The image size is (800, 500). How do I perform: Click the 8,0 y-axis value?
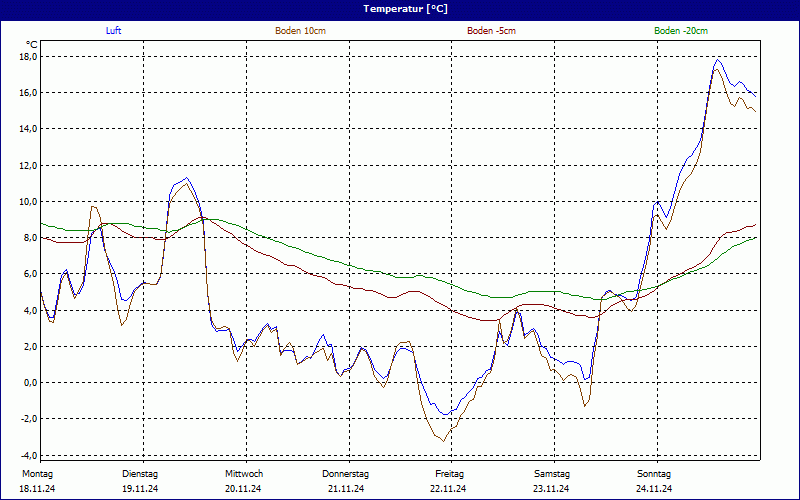[31, 238]
